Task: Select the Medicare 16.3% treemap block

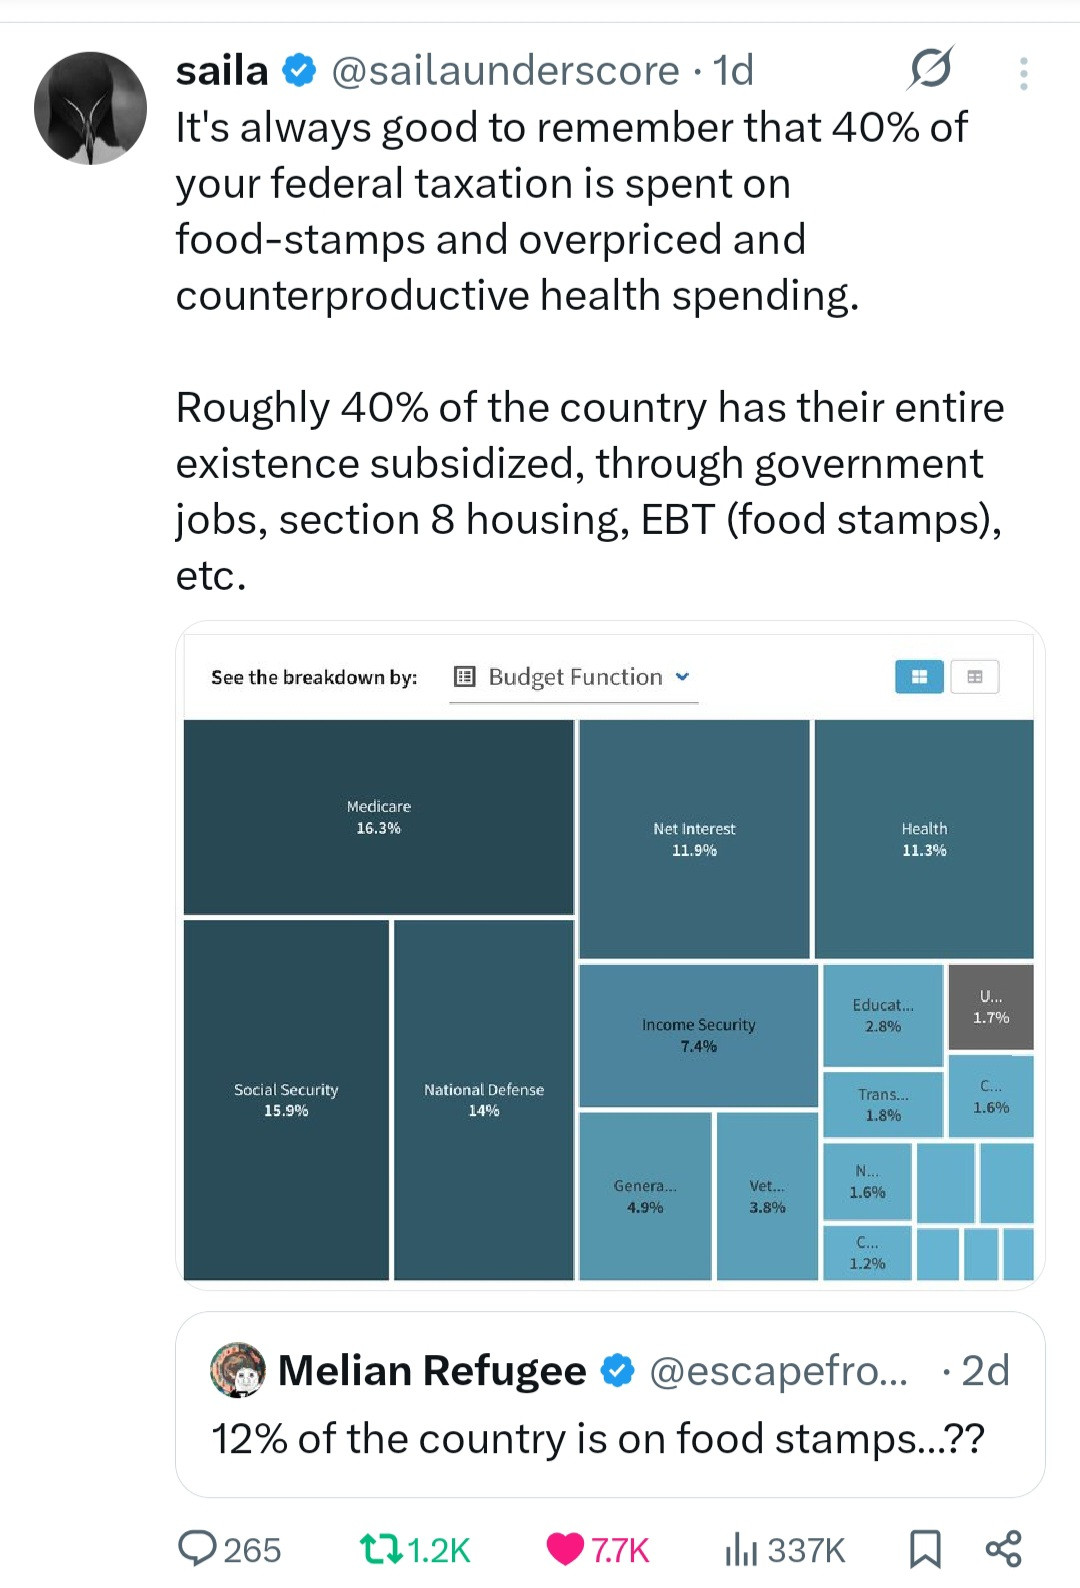Action: (x=378, y=816)
